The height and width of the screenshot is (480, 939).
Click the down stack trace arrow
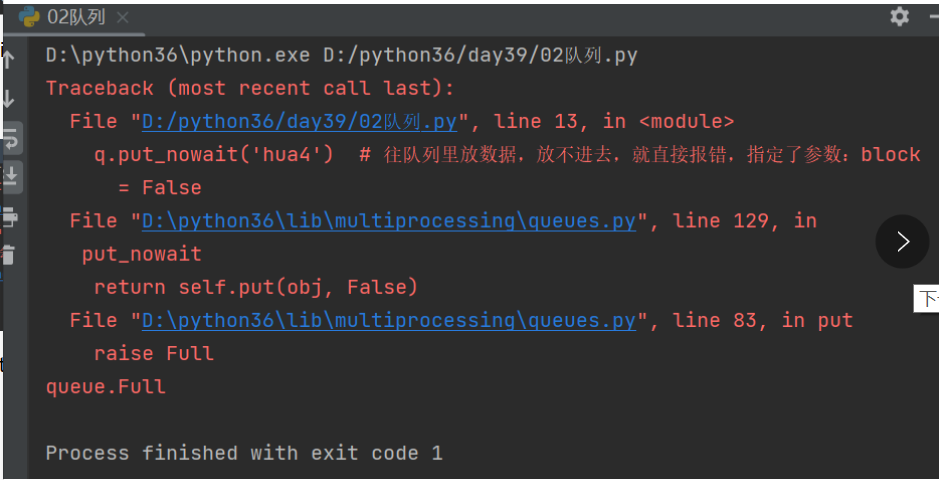(8, 98)
